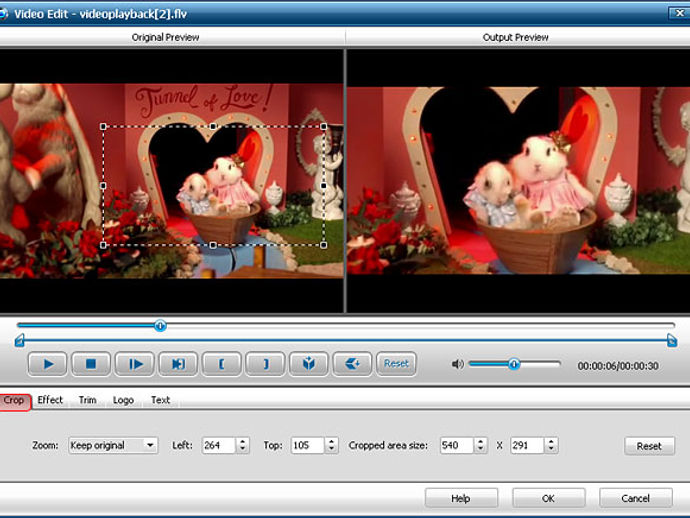Click the cropped width field showing 540

457,445
